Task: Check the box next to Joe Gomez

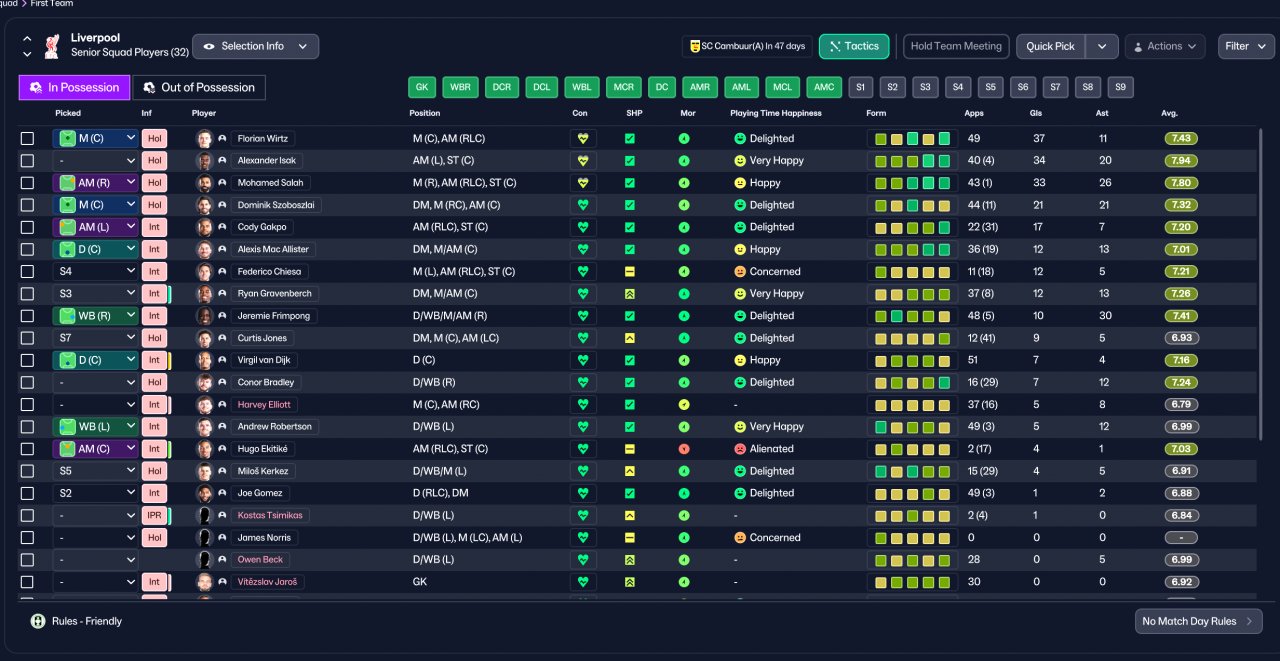Action: 27,493
